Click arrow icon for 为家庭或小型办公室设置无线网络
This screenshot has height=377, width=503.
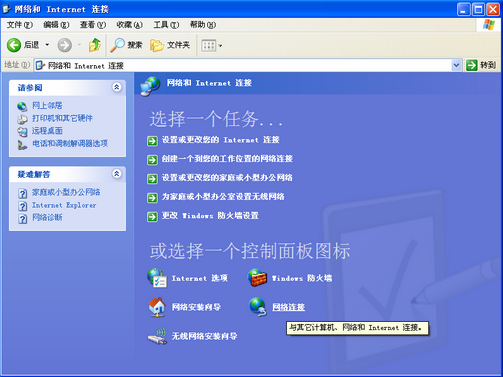click(152, 198)
